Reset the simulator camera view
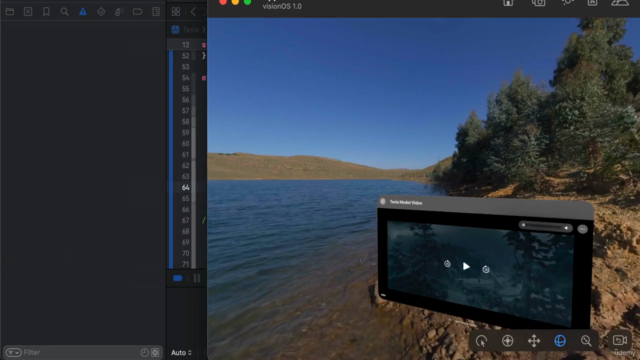The width and height of the screenshot is (640, 360). pos(620,340)
